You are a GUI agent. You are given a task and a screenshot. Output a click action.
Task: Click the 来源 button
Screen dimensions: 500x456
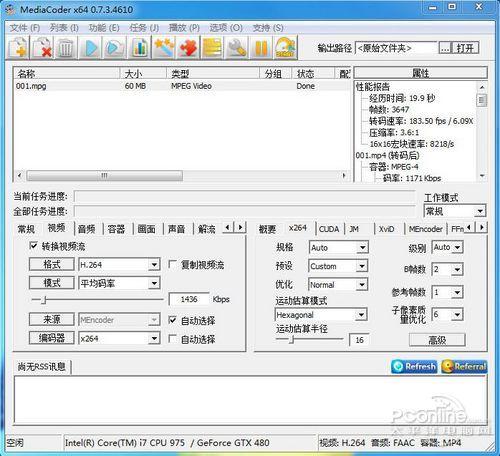click(x=52, y=319)
